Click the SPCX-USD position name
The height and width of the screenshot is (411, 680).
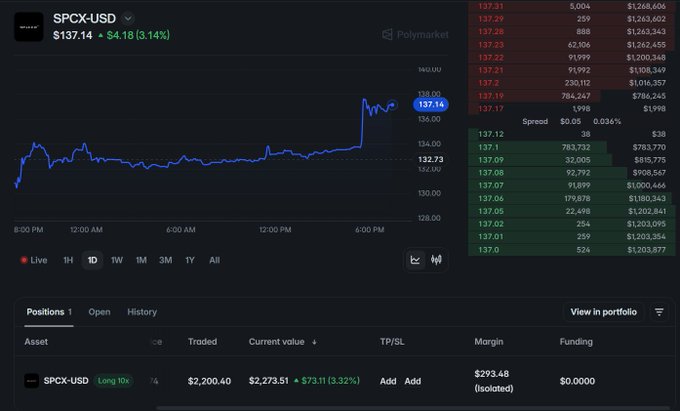pos(66,381)
